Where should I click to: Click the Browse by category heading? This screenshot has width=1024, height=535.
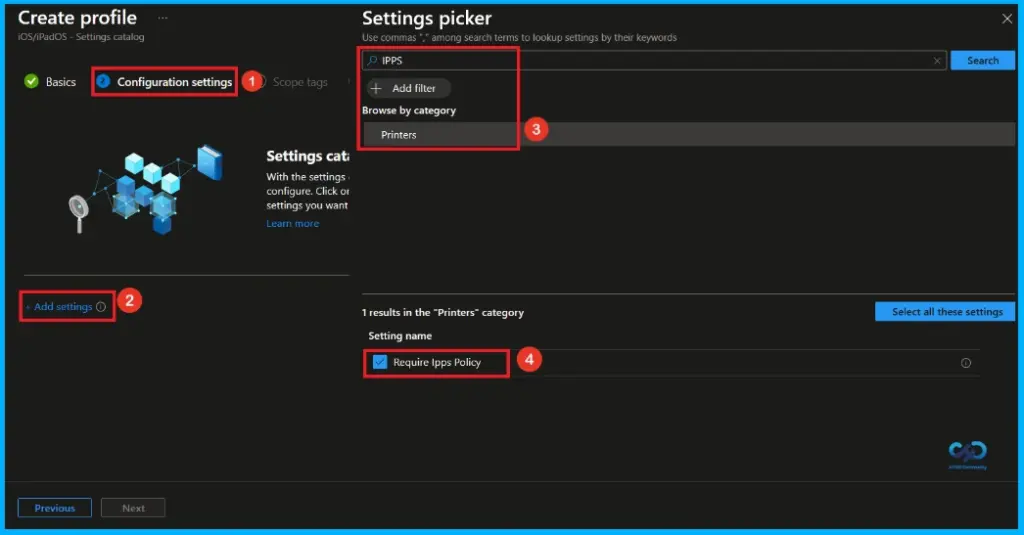[409, 110]
